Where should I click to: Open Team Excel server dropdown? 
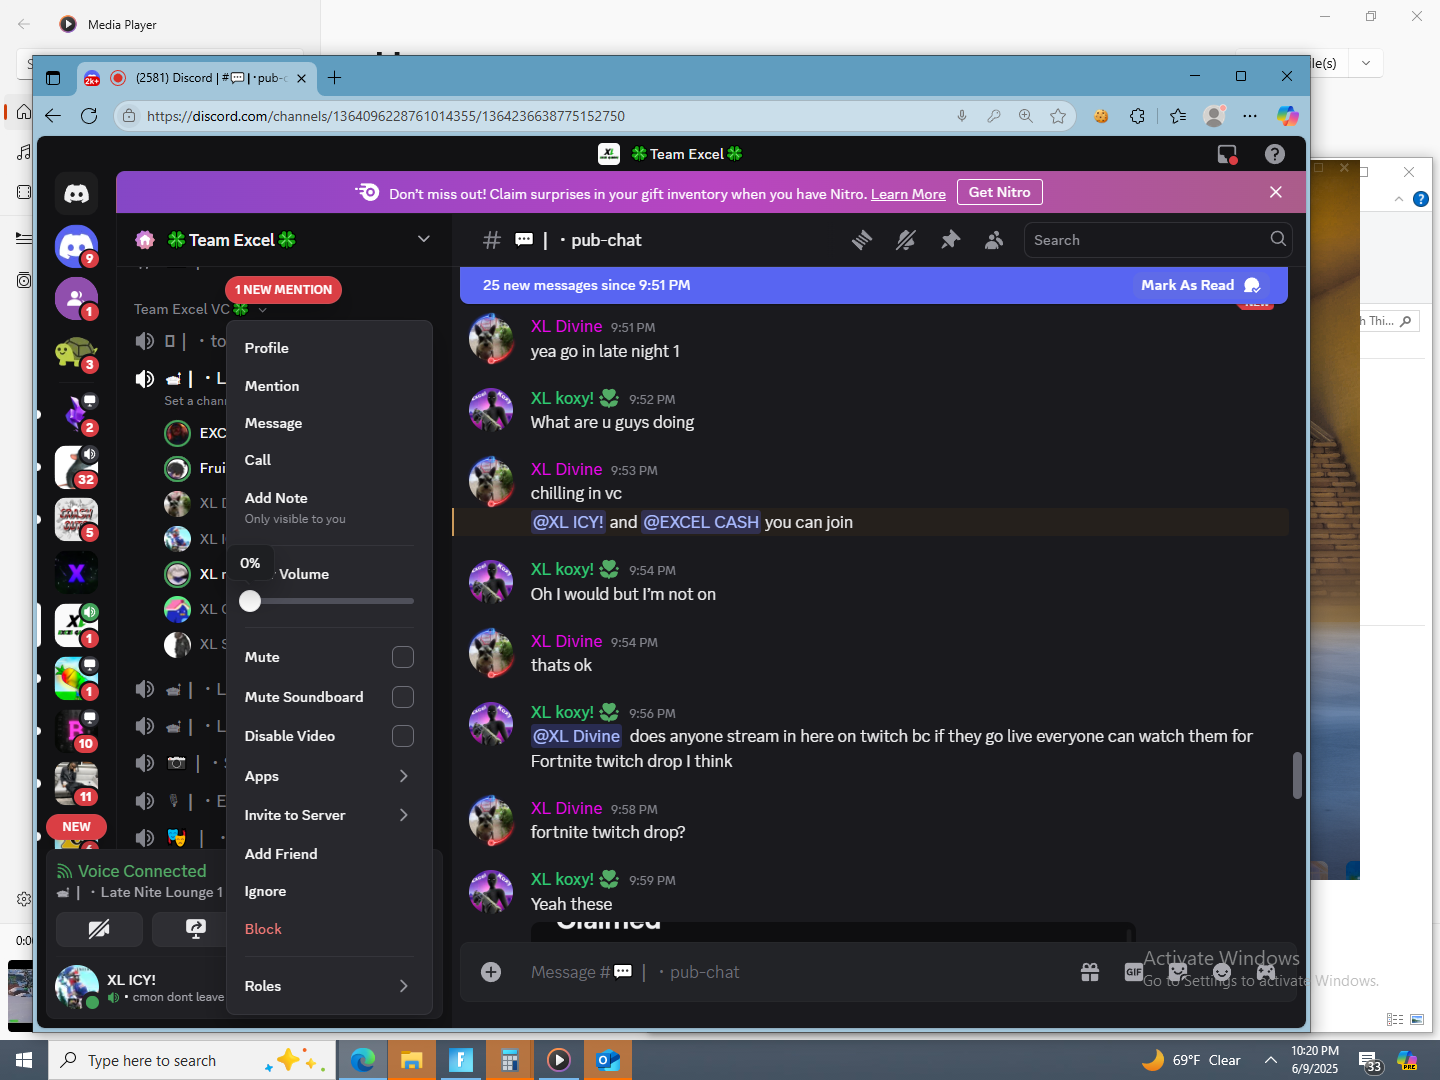(x=424, y=239)
